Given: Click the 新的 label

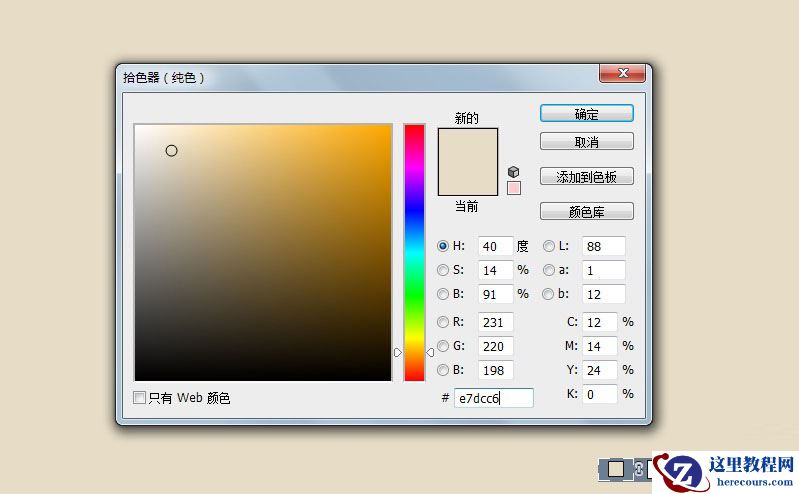Looking at the screenshot, I should tap(467, 118).
